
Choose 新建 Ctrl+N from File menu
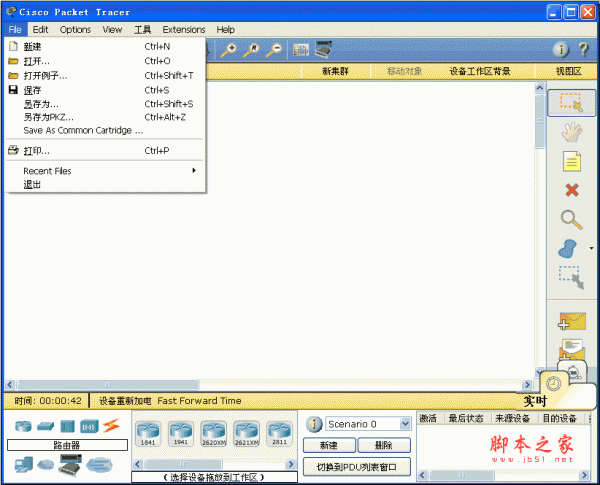click(105, 46)
